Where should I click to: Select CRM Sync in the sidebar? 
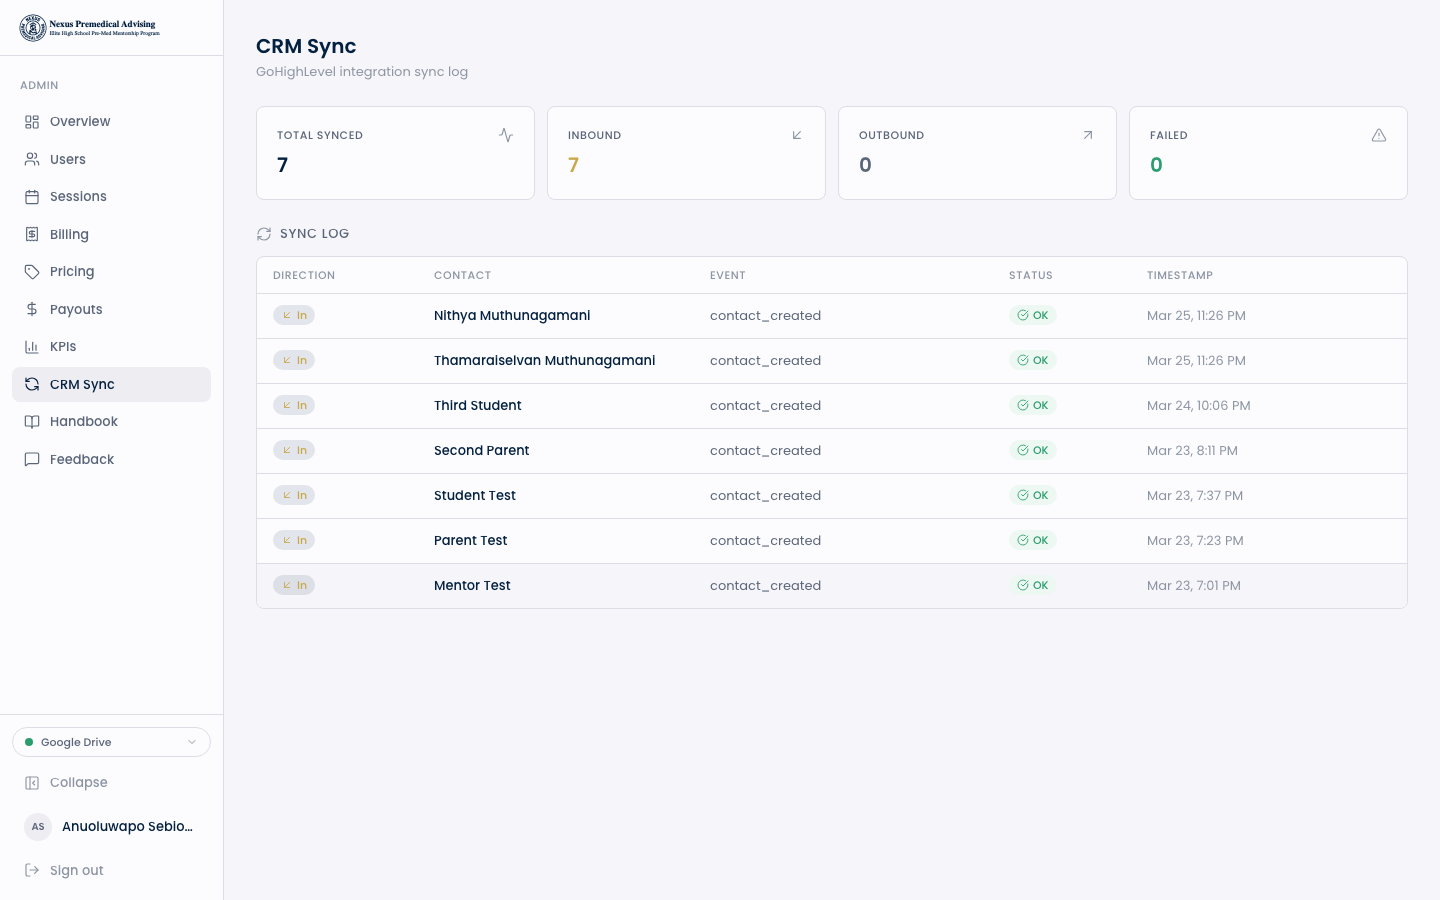(82, 384)
